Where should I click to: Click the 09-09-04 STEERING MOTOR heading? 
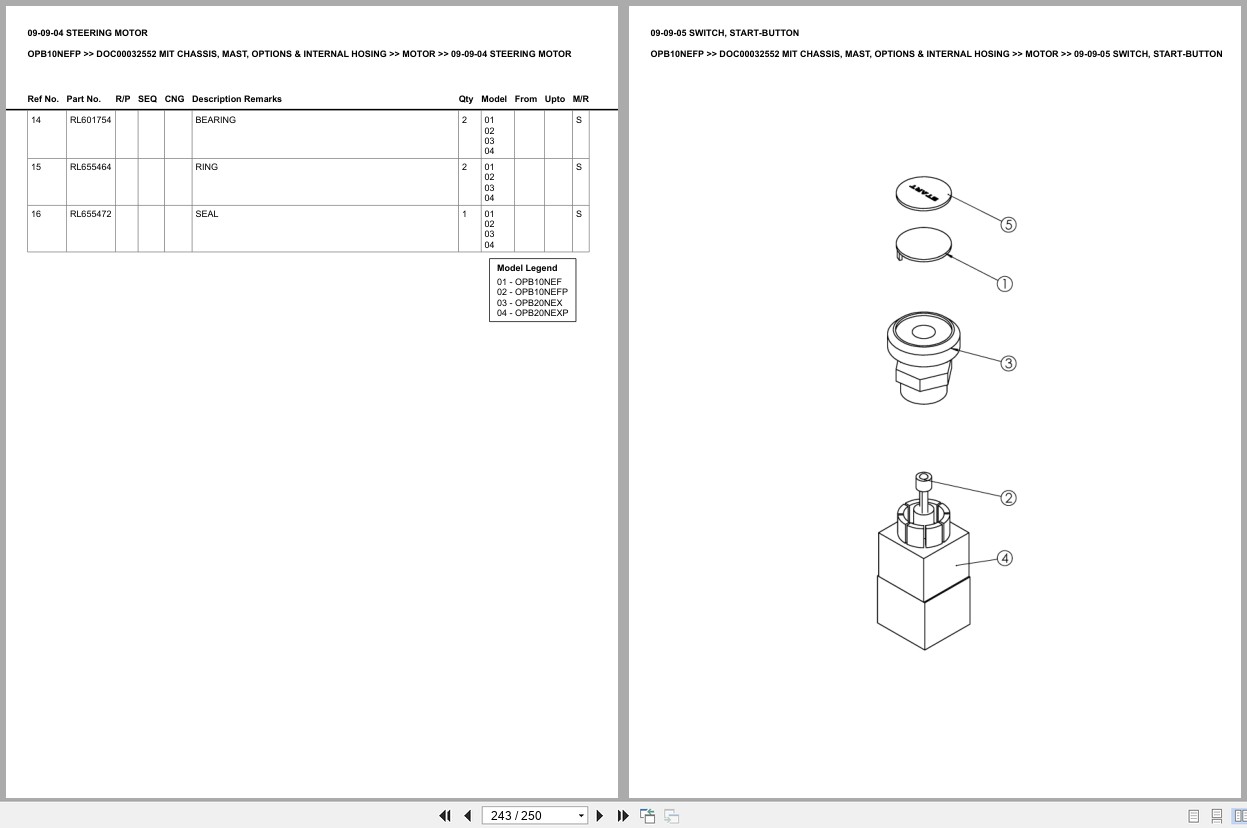pyautogui.click(x=87, y=33)
